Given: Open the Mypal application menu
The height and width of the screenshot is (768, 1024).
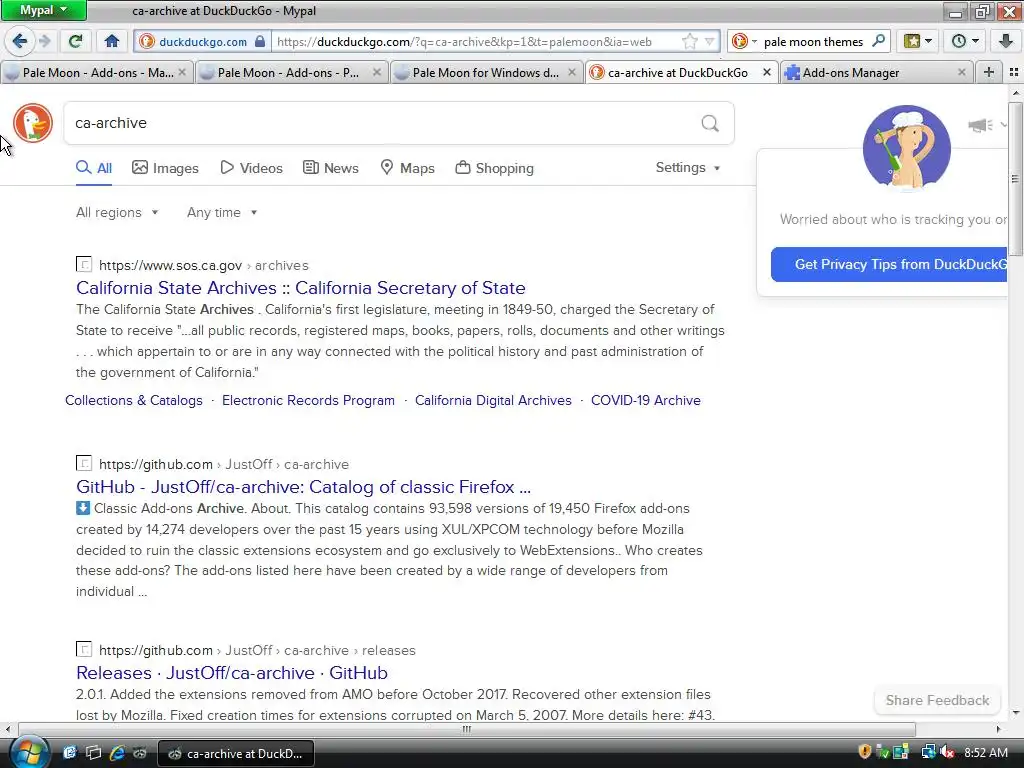Looking at the screenshot, I should click(x=43, y=10).
